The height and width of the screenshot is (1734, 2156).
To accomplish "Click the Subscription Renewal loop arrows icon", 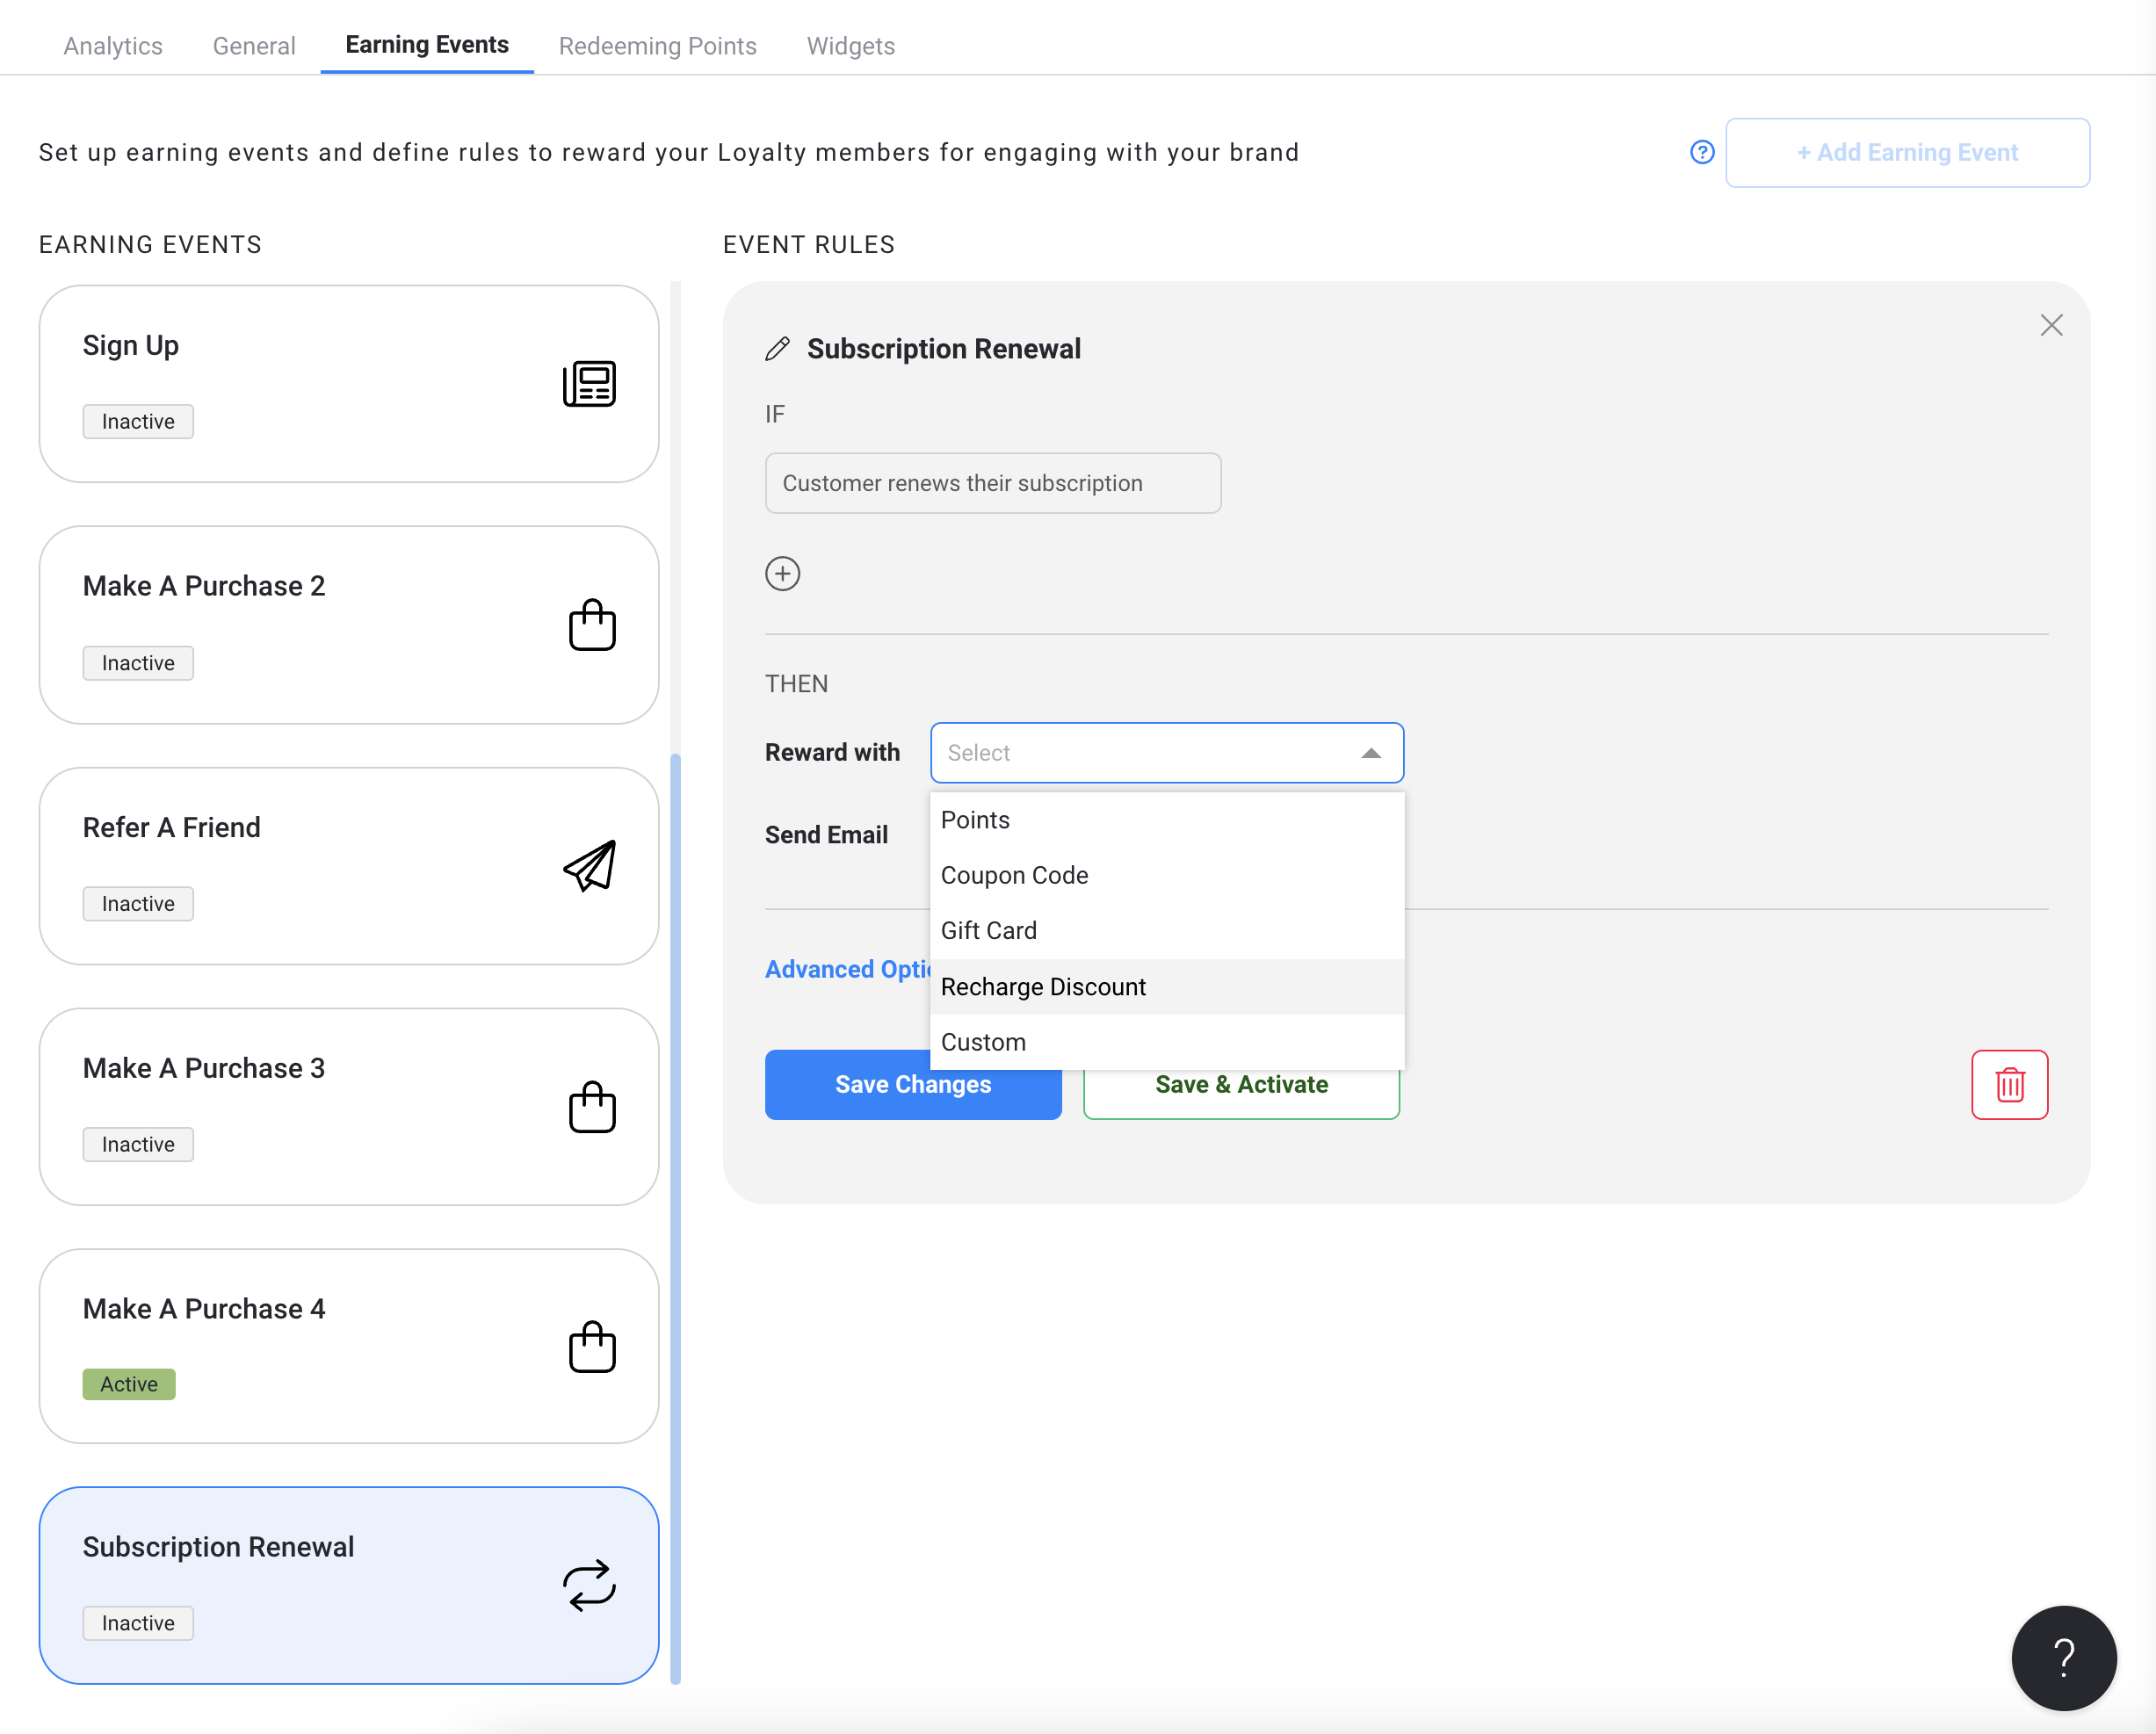I will click(x=589, y=1585).
